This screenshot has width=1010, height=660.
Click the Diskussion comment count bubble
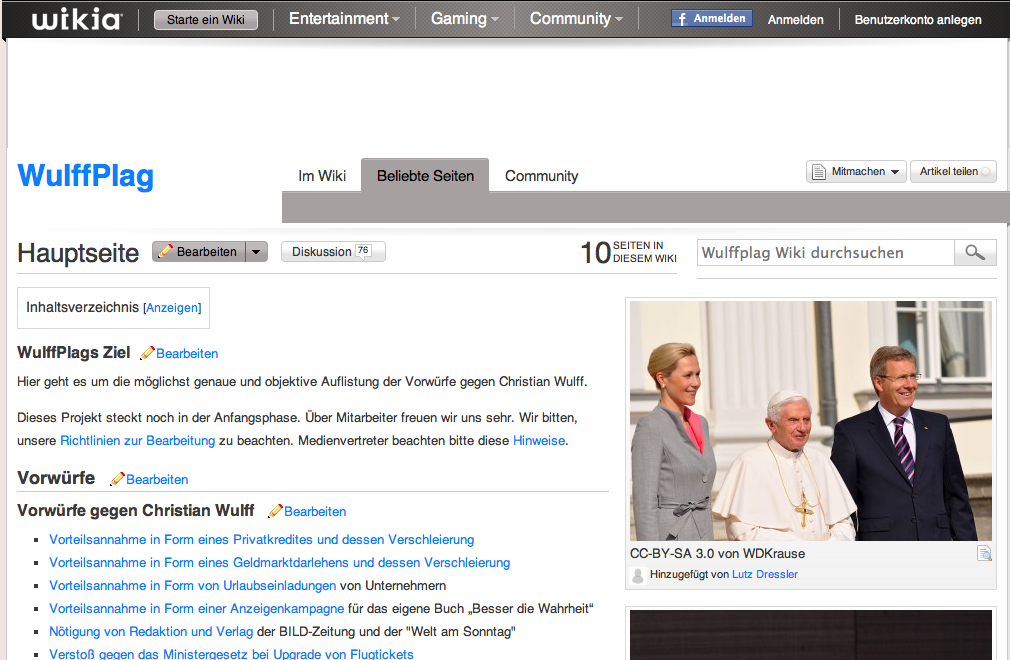[363, 251]
